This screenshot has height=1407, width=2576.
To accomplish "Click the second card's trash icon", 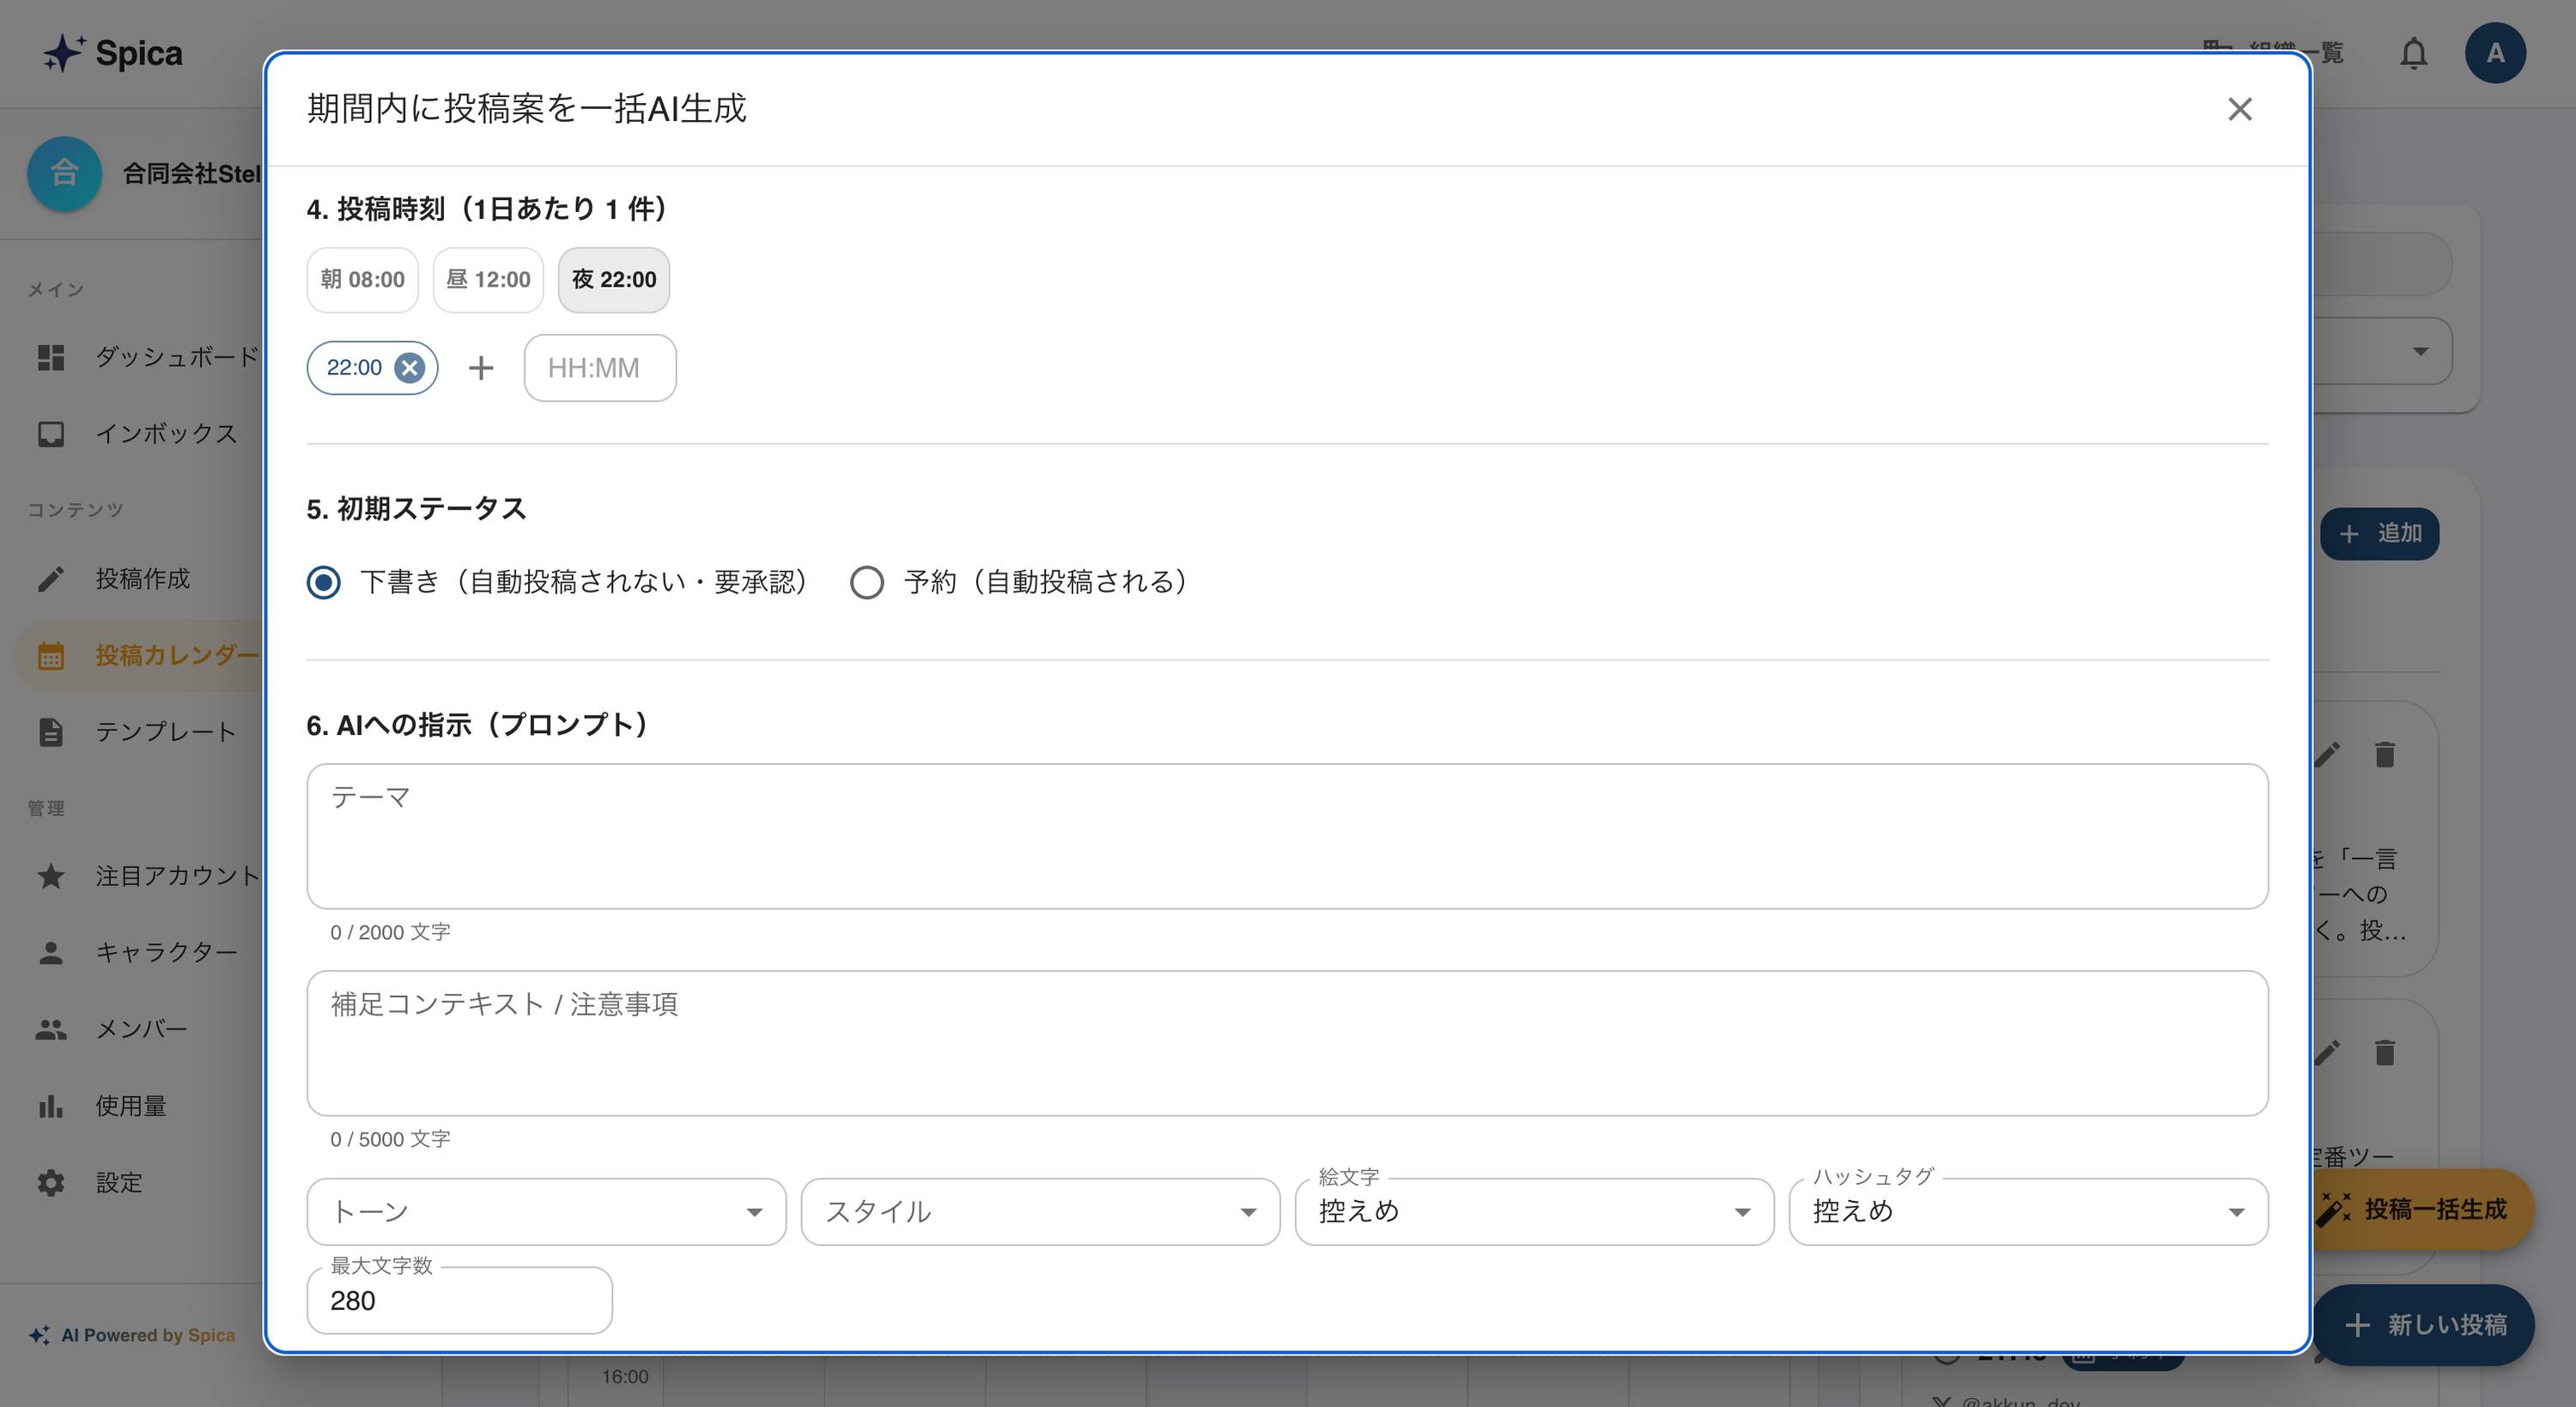I will pyautogui.click(x=2384, y=1053).
